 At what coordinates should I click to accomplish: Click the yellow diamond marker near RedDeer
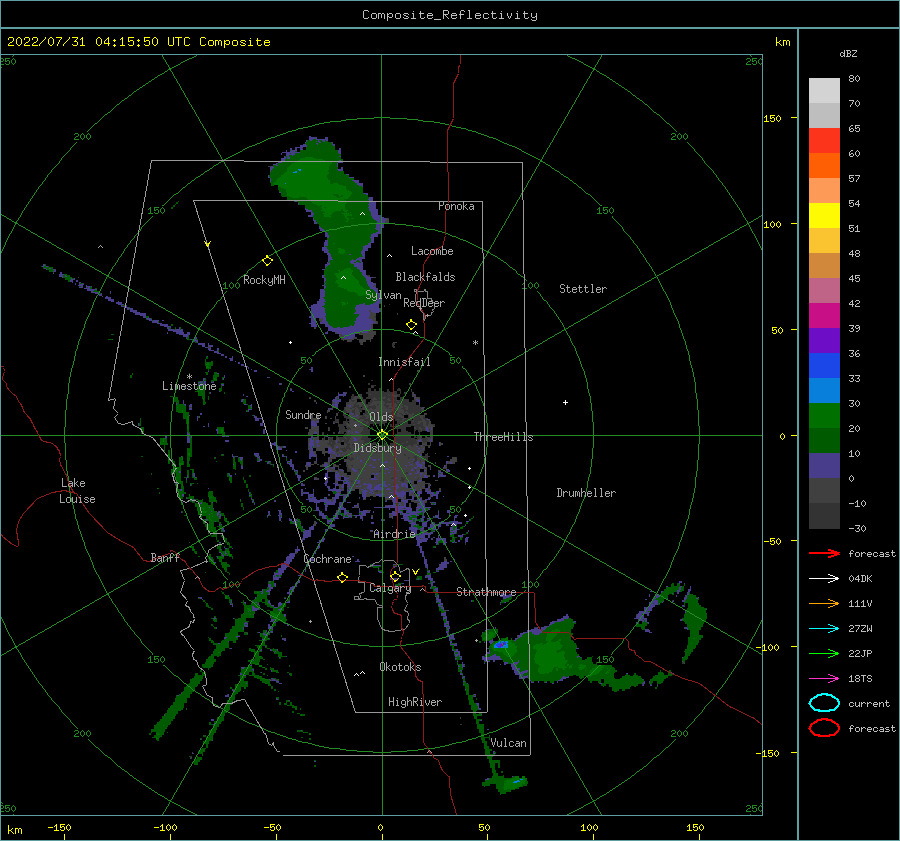click(411, 325)
